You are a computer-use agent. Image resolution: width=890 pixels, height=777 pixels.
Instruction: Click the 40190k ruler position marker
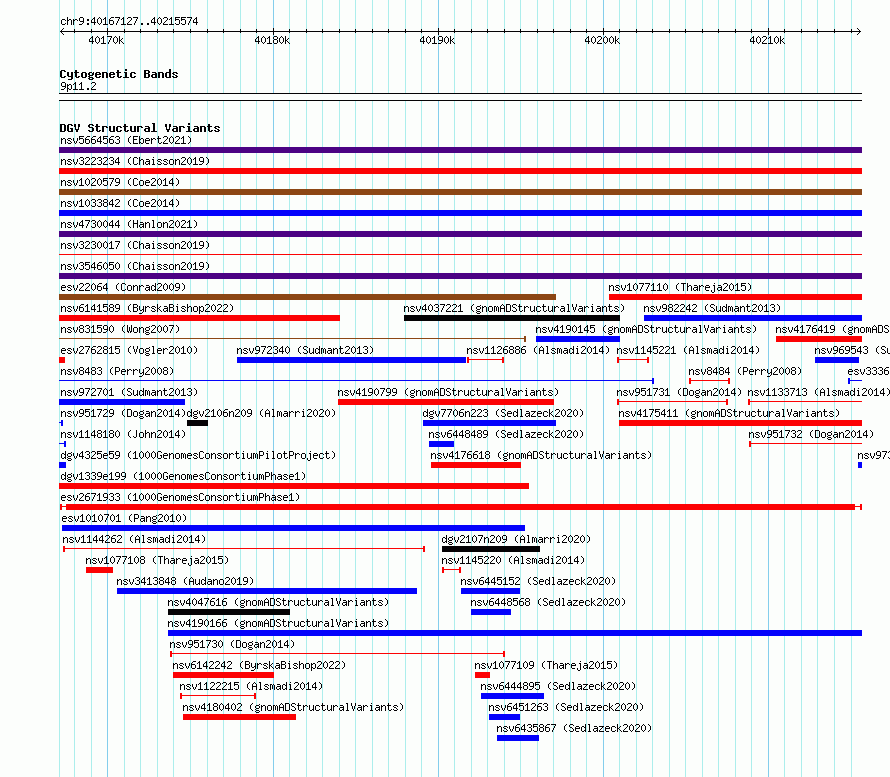coord(437,40)
